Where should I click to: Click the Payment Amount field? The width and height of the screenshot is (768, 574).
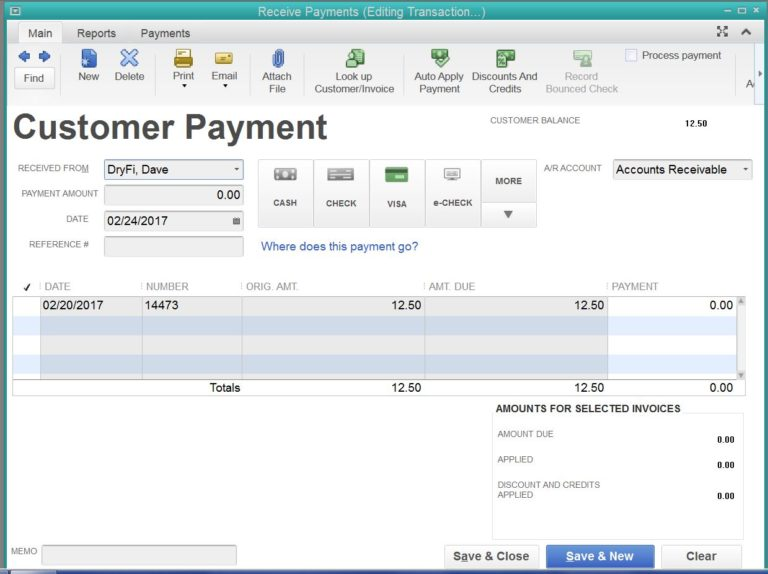(173, 195)
